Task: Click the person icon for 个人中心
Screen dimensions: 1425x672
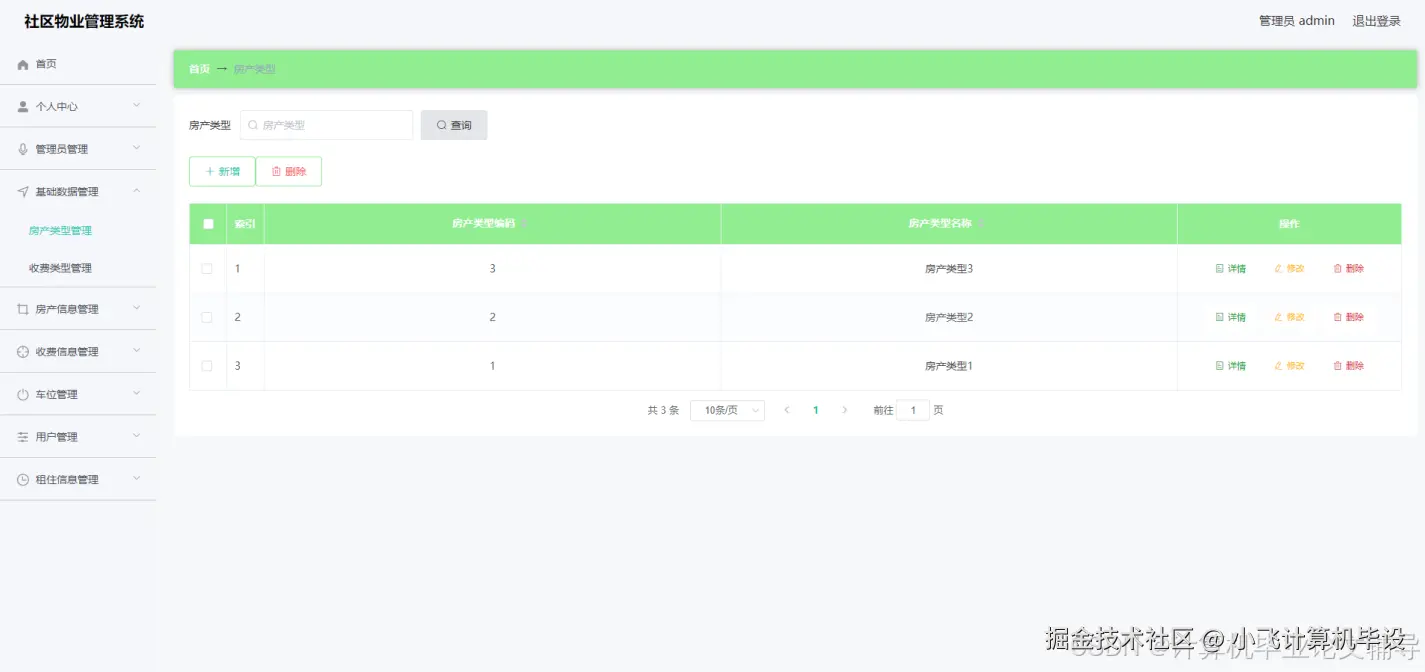Action: pos(23,106)
